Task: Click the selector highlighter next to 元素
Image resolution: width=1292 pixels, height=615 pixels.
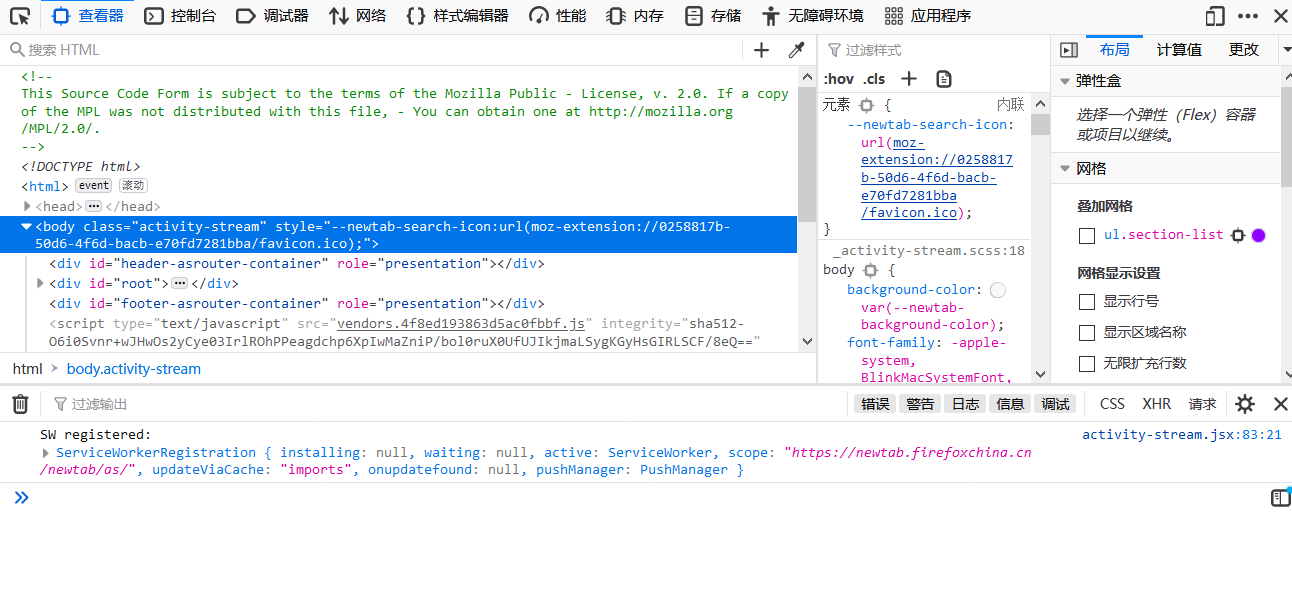Action: (x=867, y=105)
